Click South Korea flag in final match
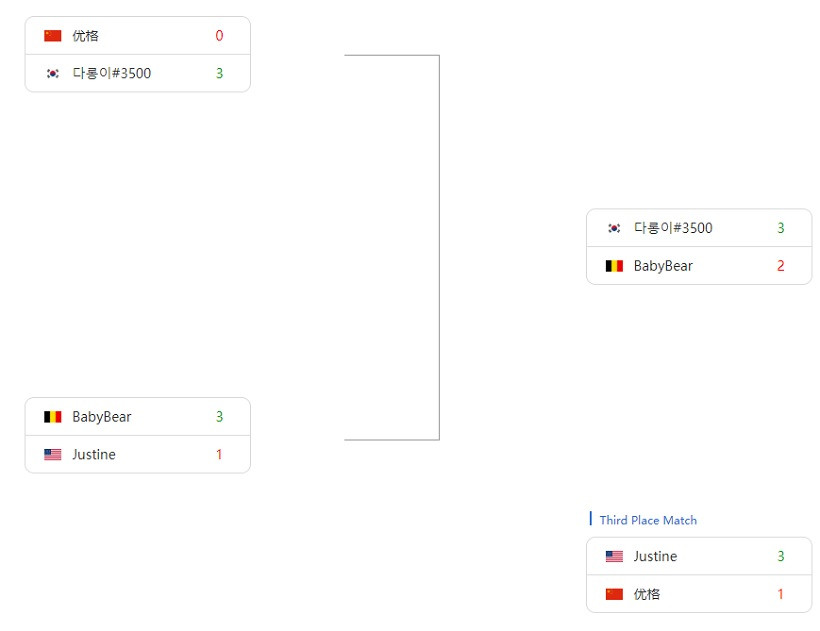The height and width of the screenshot is (631, 820). pos(614,228)
